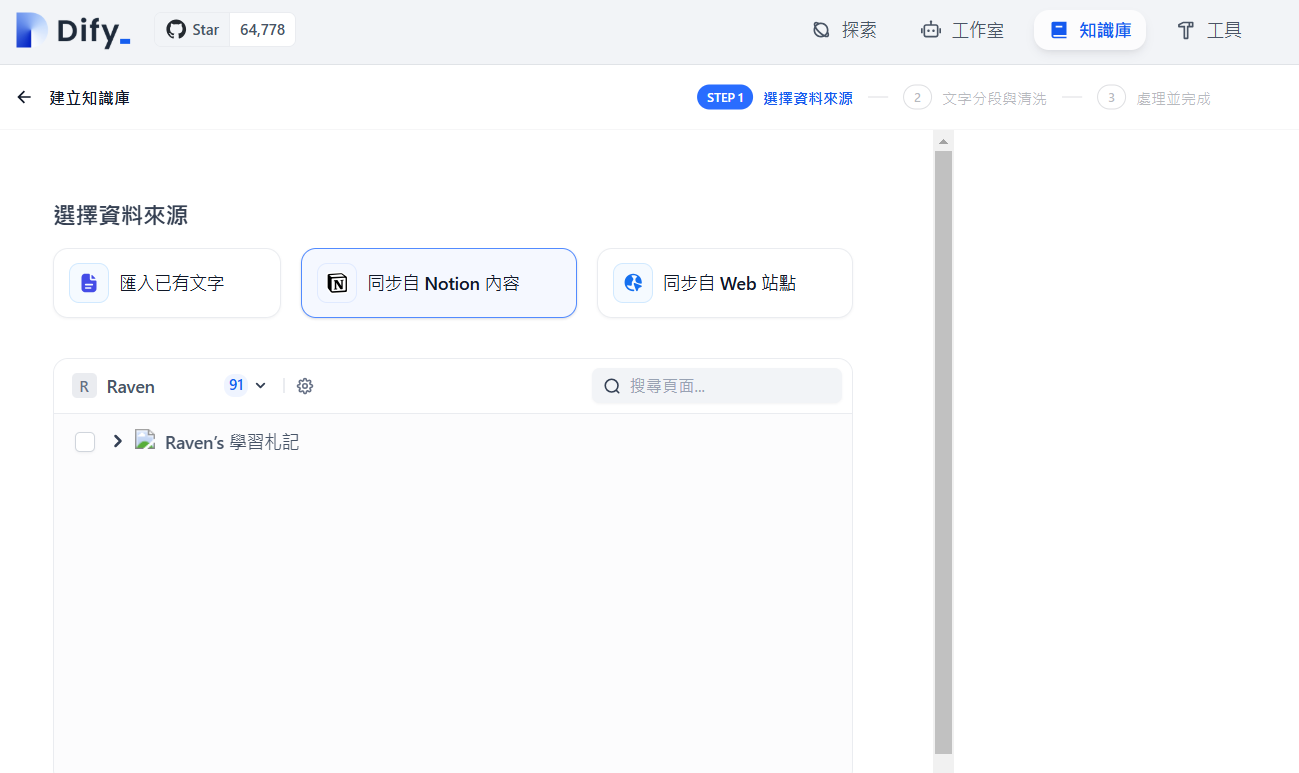Click the GitHub octocat icon
Image resolution: width=1299 pixels, height=773 pixels.
click(176, 30)
